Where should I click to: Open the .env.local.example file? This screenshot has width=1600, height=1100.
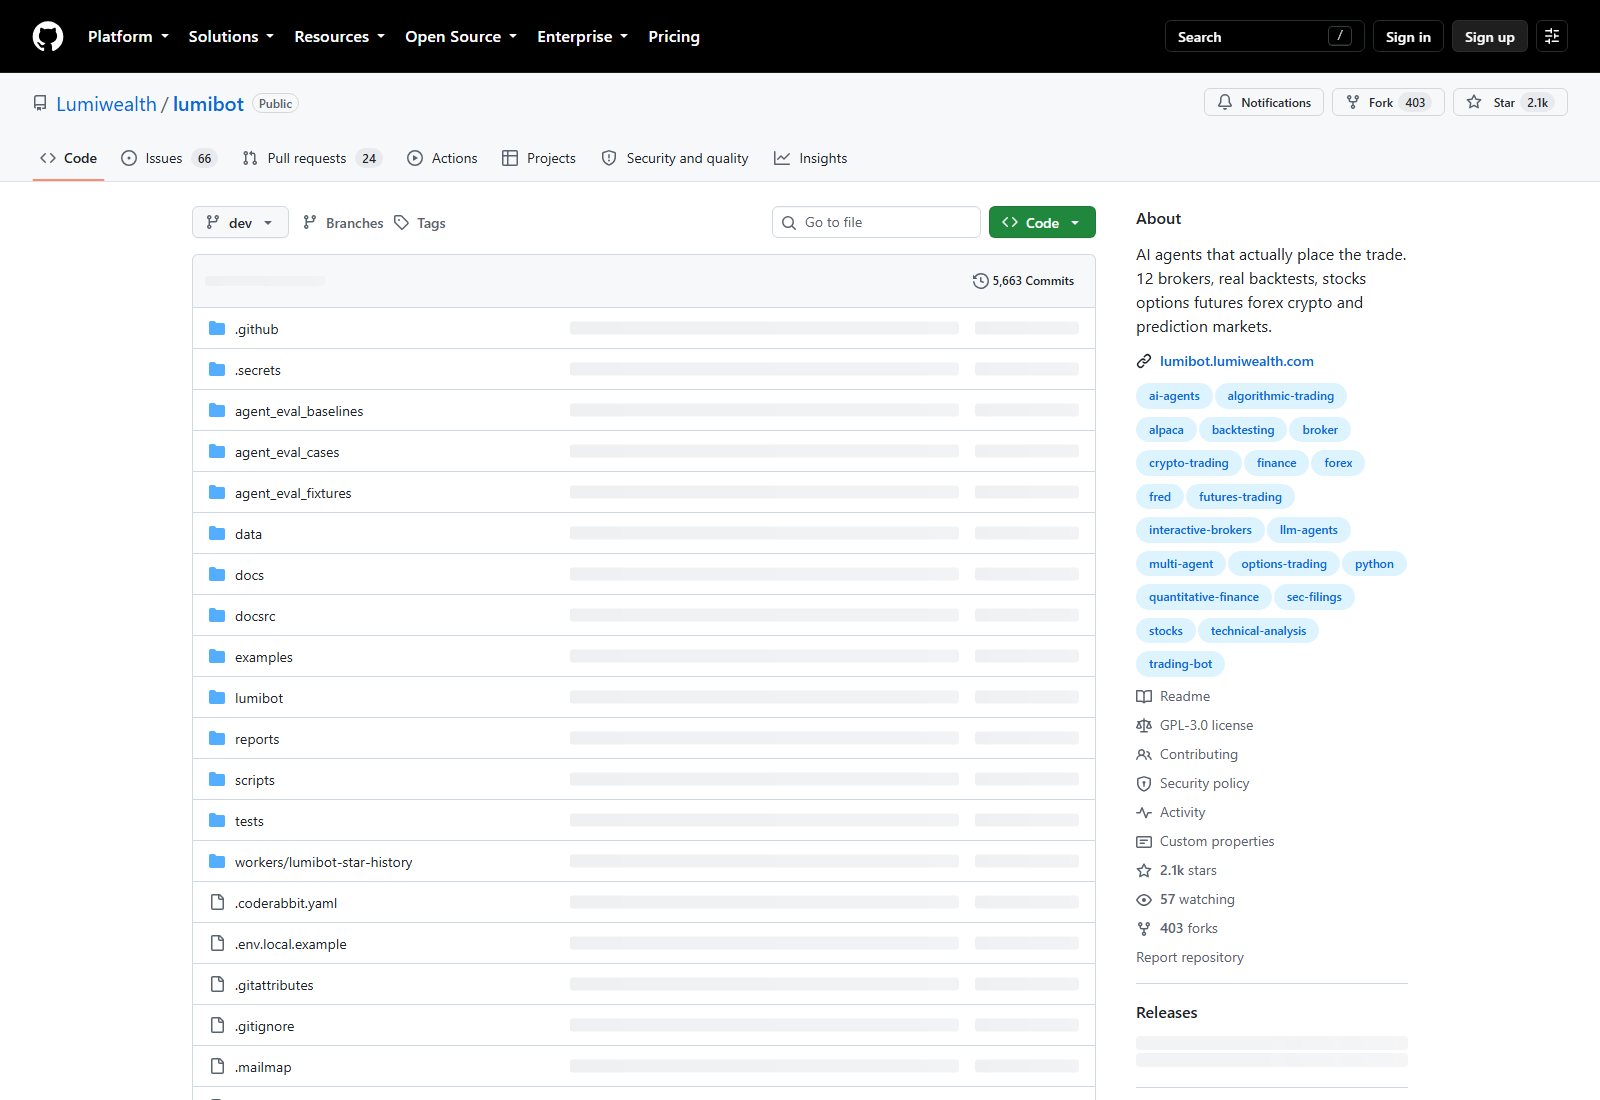pyautogui.click(x=291, y=944)
